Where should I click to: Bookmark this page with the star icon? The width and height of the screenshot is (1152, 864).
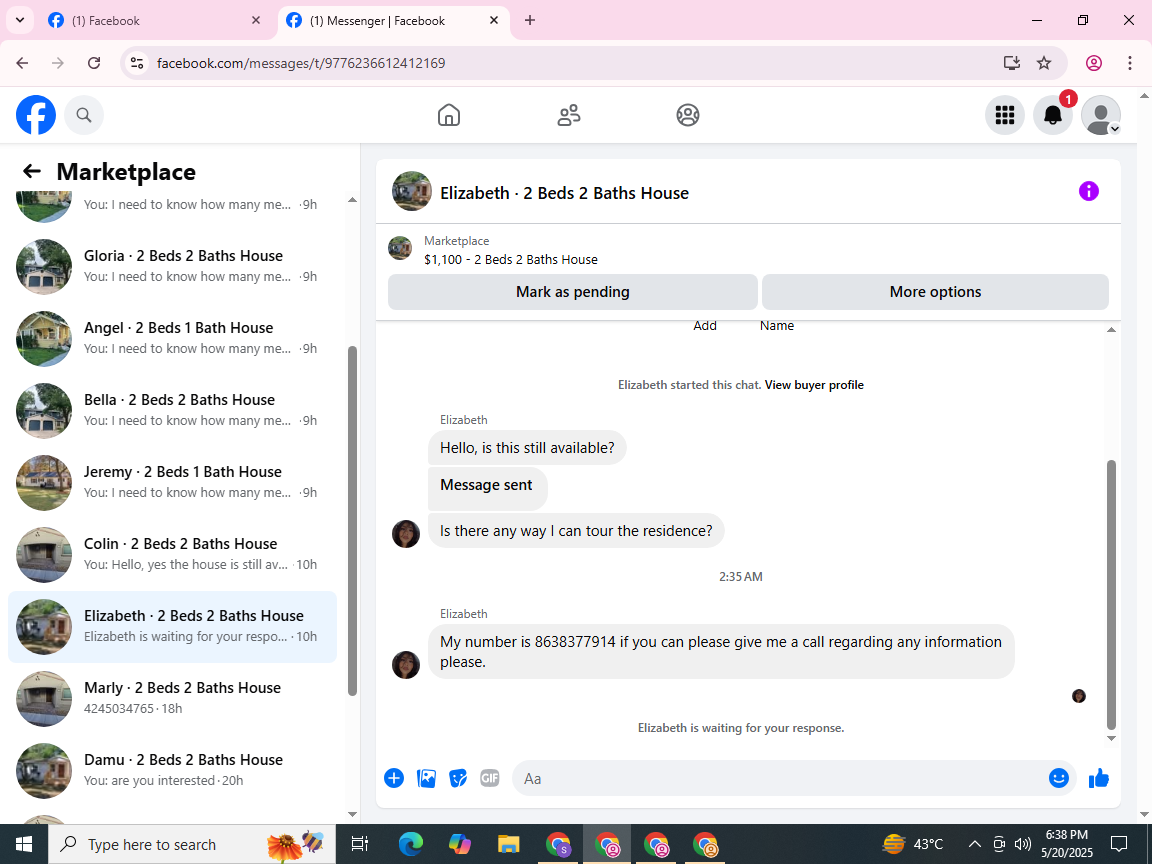click(1044, 63)
